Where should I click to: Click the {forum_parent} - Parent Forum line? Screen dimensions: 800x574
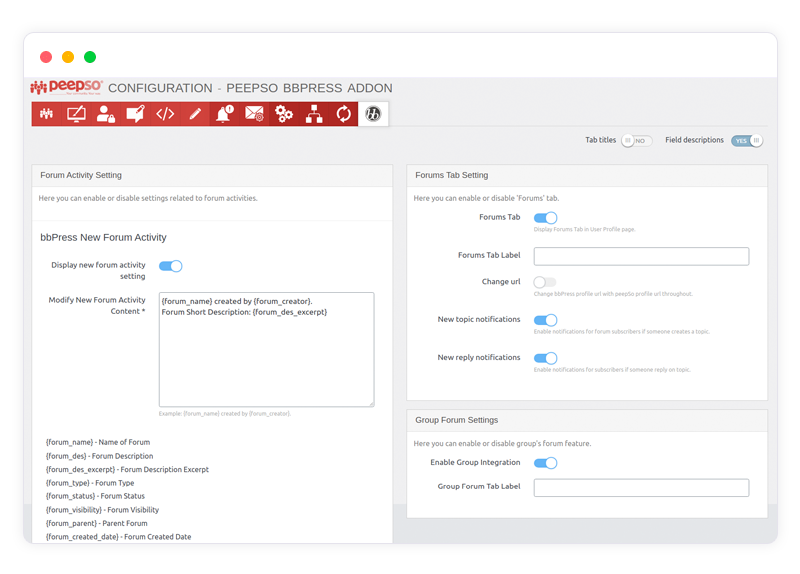tap(96, 523)
